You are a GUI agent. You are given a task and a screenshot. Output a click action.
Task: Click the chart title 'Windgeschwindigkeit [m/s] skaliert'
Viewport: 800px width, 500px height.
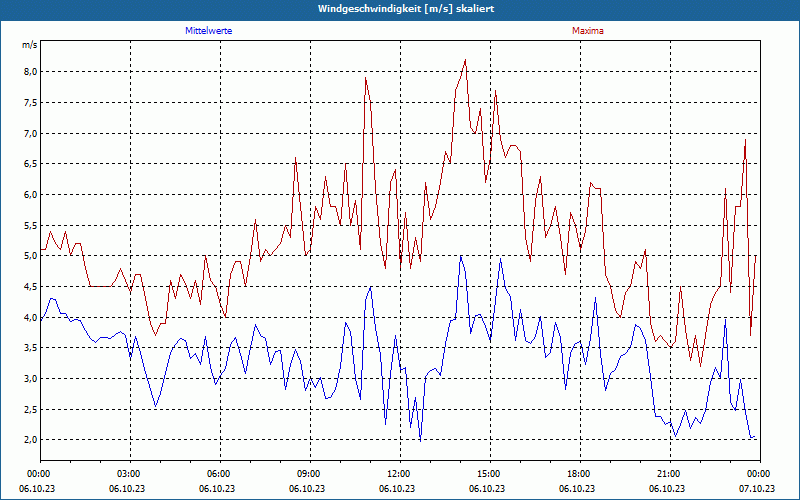click(x=406, y=9)
